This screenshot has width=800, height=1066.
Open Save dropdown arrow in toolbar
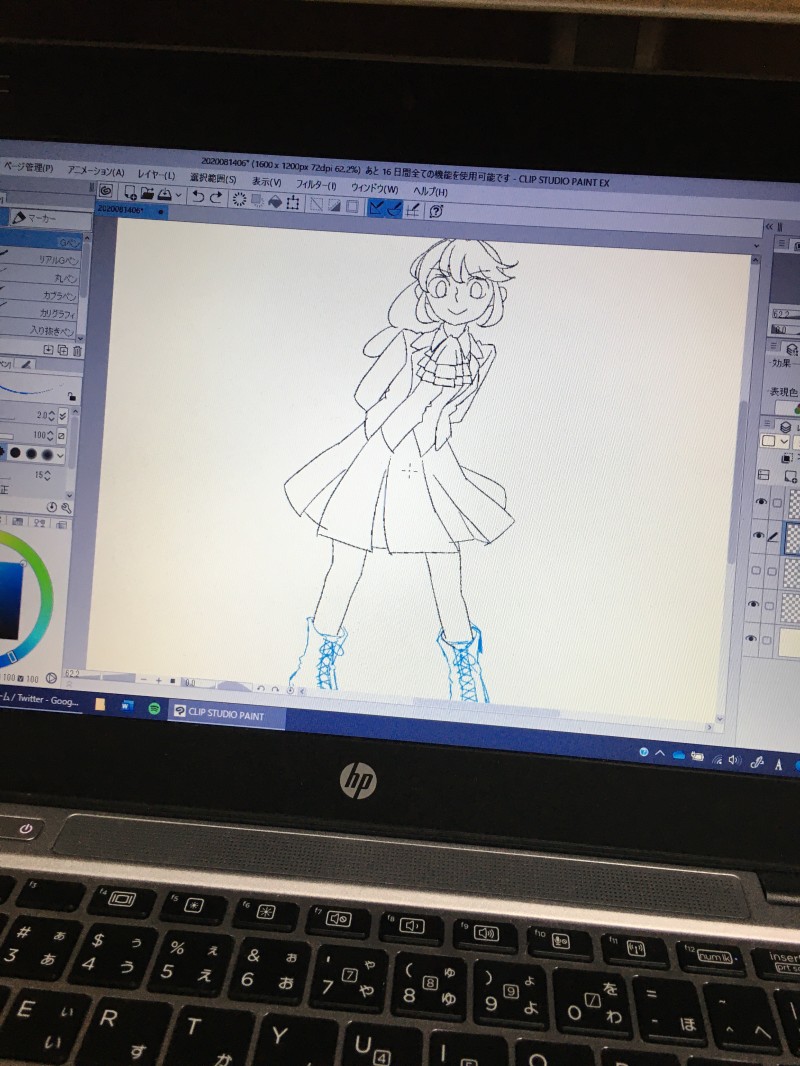(179, 196)
